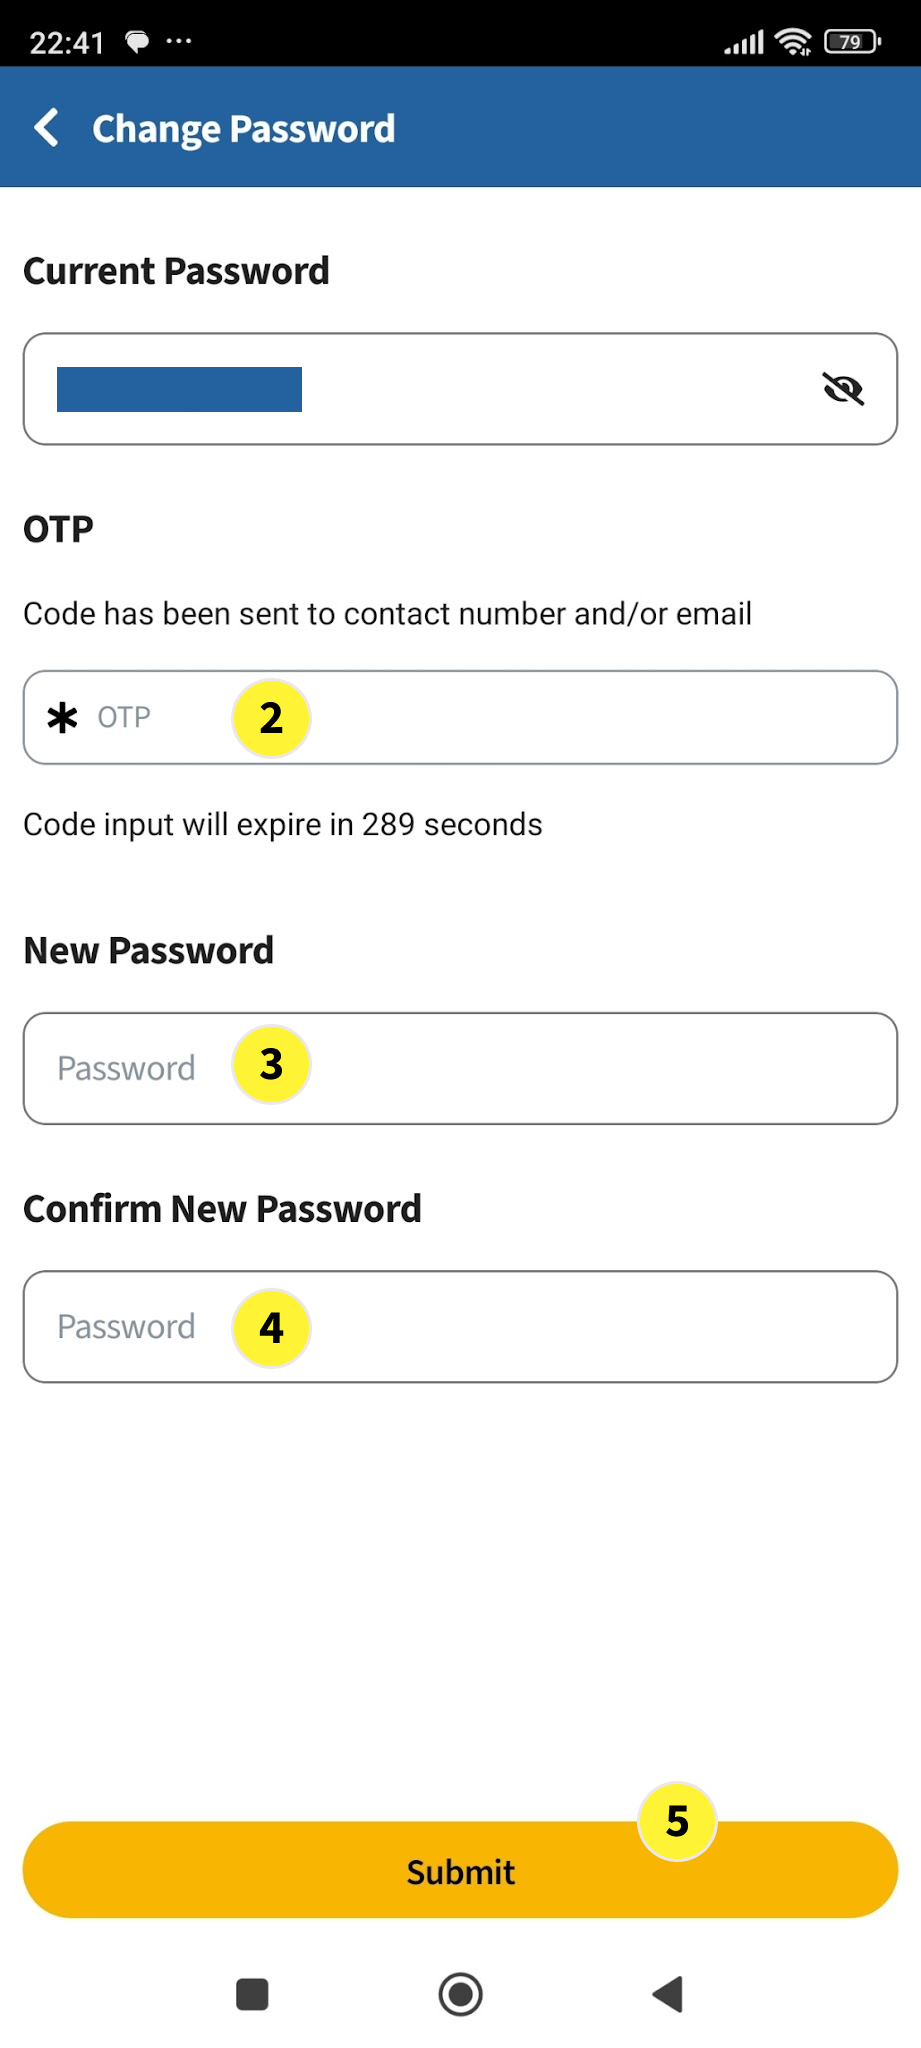Click the Change Password header title
The height and width of the screenshot is (2048, 921).
(x=243, y=129)
